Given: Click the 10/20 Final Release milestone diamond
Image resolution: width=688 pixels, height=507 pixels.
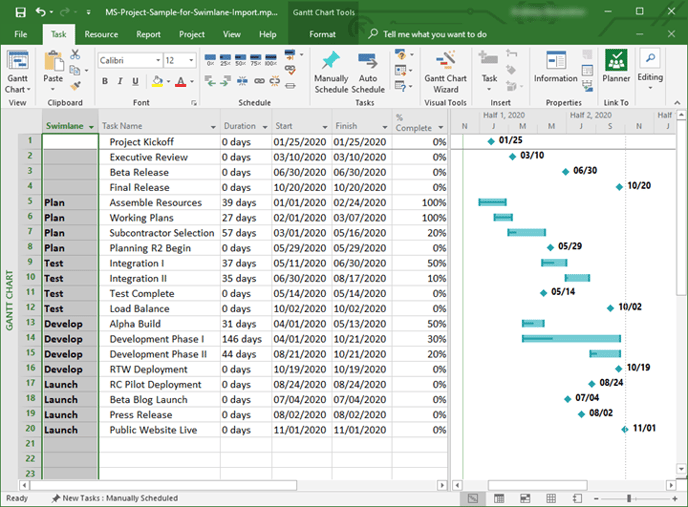Looking at the screenshot, I should tap(619, 187).
